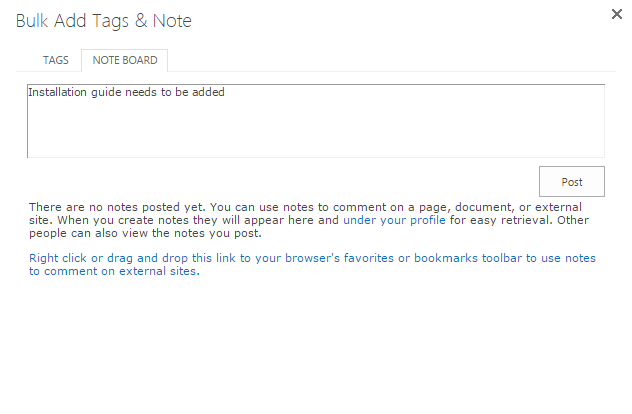Click the 'Bulk Add Tags & Note' dialog title
This screenshot has height=414, width=632.
[x=104, y=21]
